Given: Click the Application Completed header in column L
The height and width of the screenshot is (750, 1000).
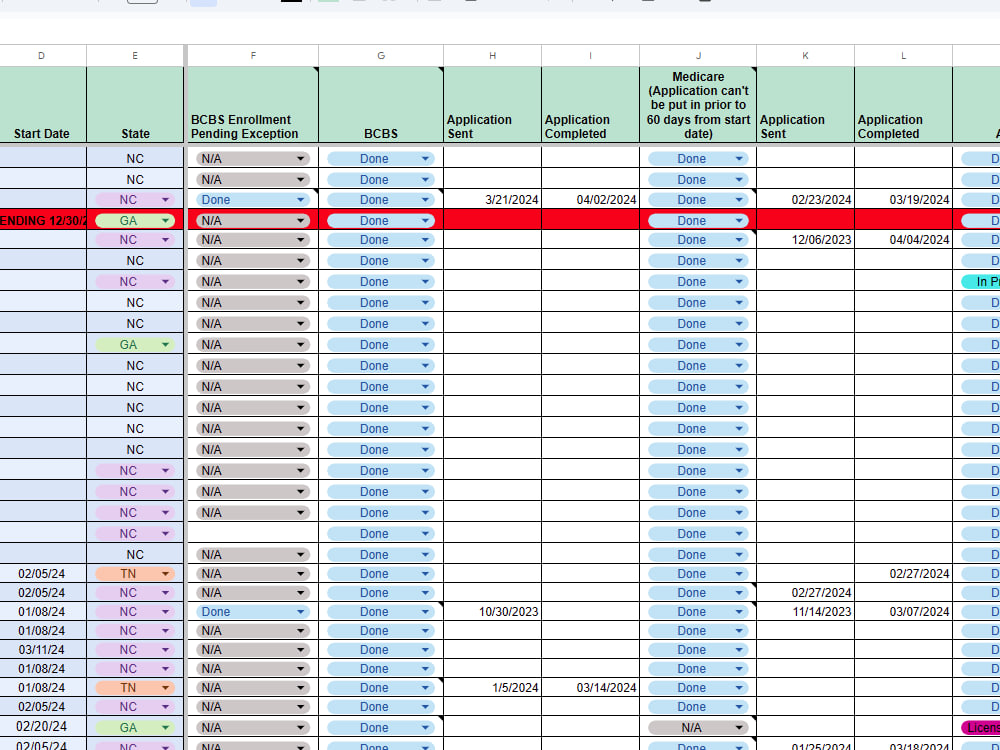Looking at the screenshot, I should click(904, 105).
